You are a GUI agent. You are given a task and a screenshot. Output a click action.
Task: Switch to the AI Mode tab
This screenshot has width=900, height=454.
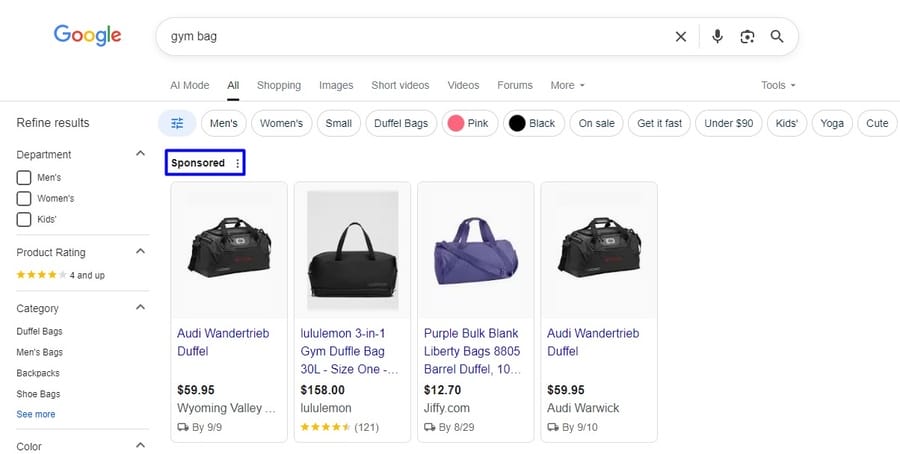[x=189, y=86]
